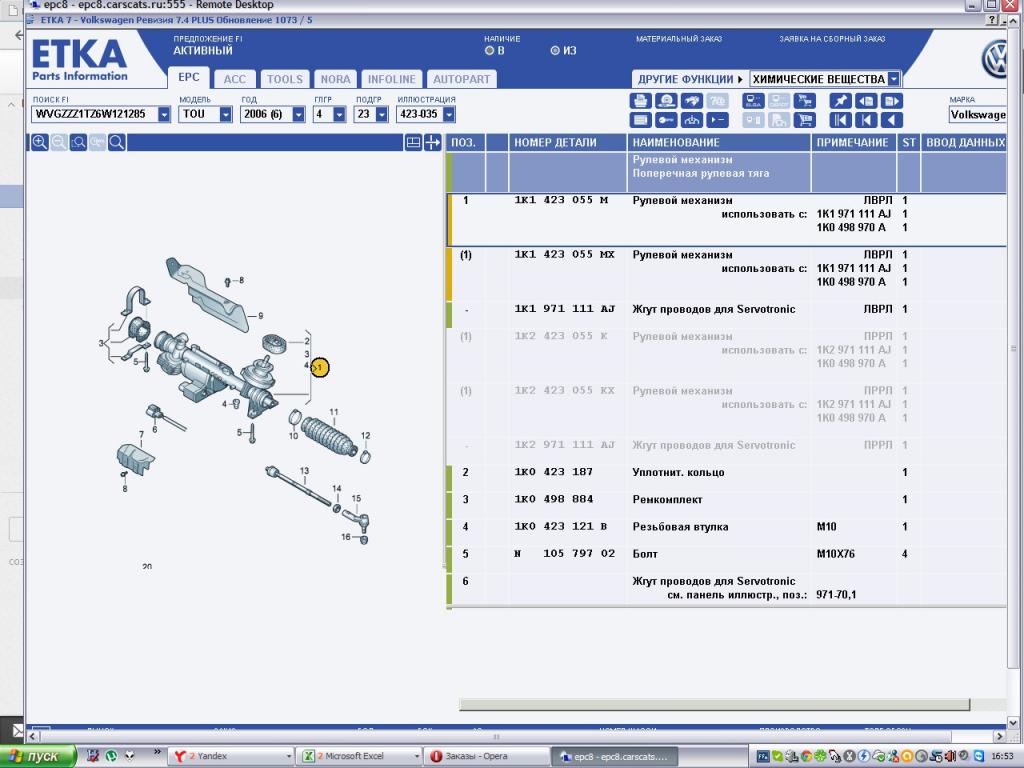1024x768 pixels.
Task: Click the handshake icon in toolbar
Action: click(x=692, y=101)
